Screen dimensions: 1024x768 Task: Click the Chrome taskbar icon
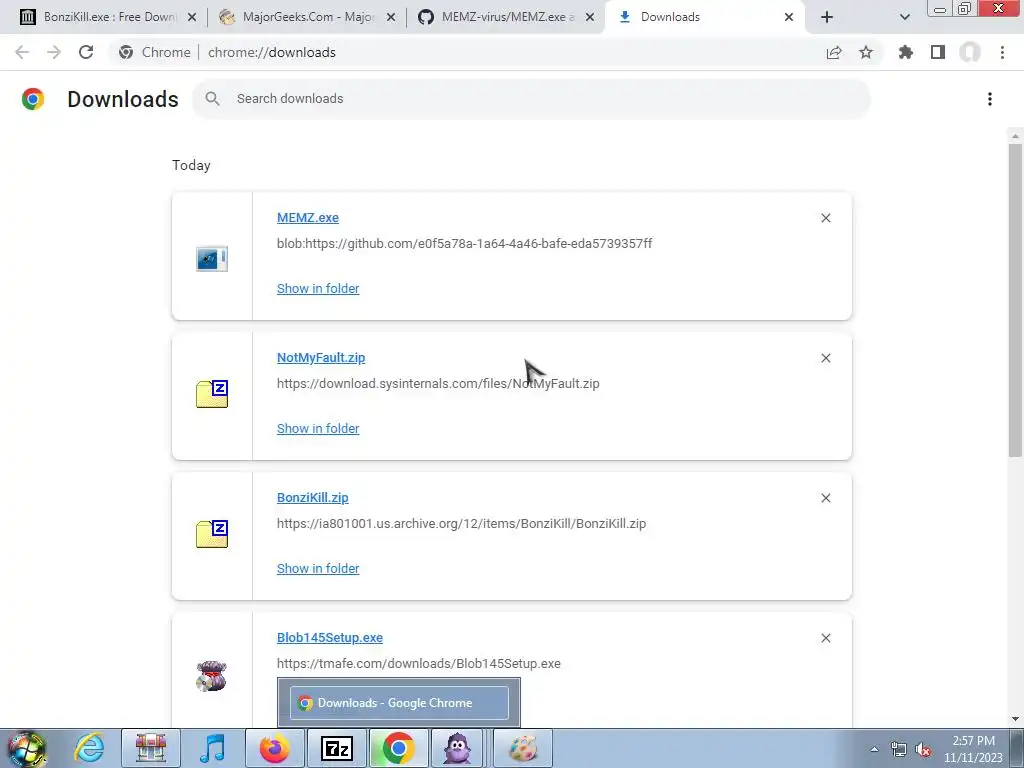[x=398, y=748]
